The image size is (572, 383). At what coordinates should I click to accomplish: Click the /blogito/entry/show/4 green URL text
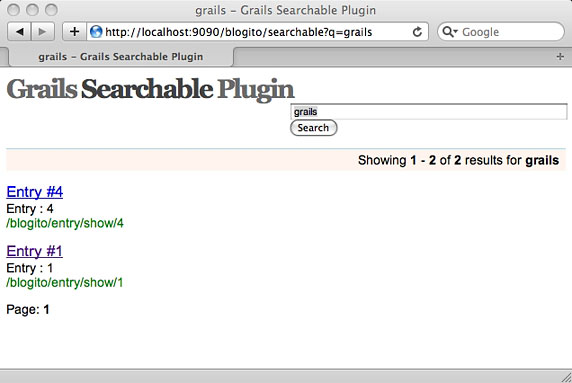click(x=65, y=223)
